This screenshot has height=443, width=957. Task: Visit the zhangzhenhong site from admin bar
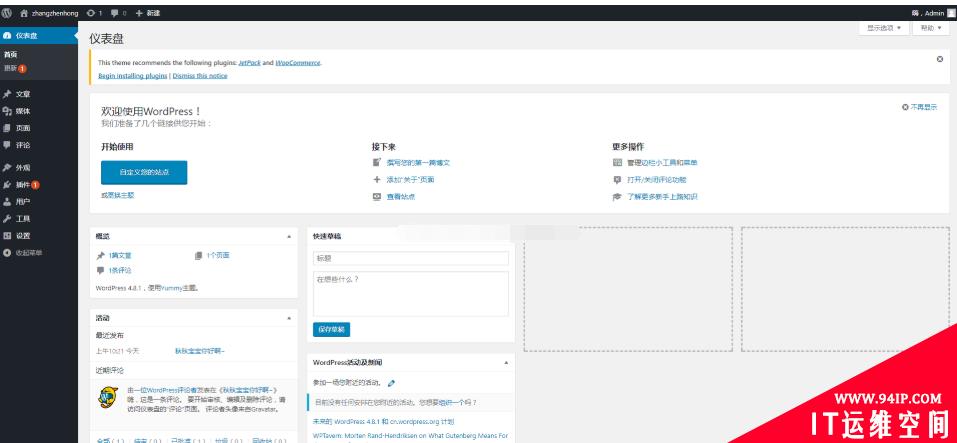coord(49,13)
